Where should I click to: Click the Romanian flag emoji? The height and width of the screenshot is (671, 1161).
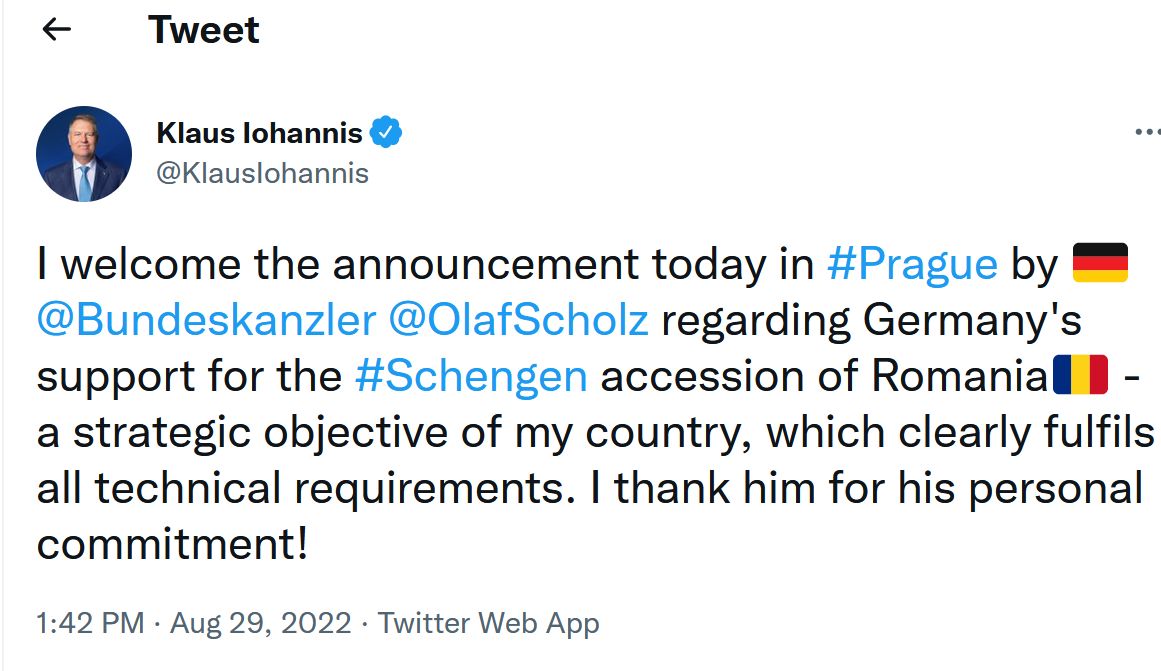[1080, 376]
